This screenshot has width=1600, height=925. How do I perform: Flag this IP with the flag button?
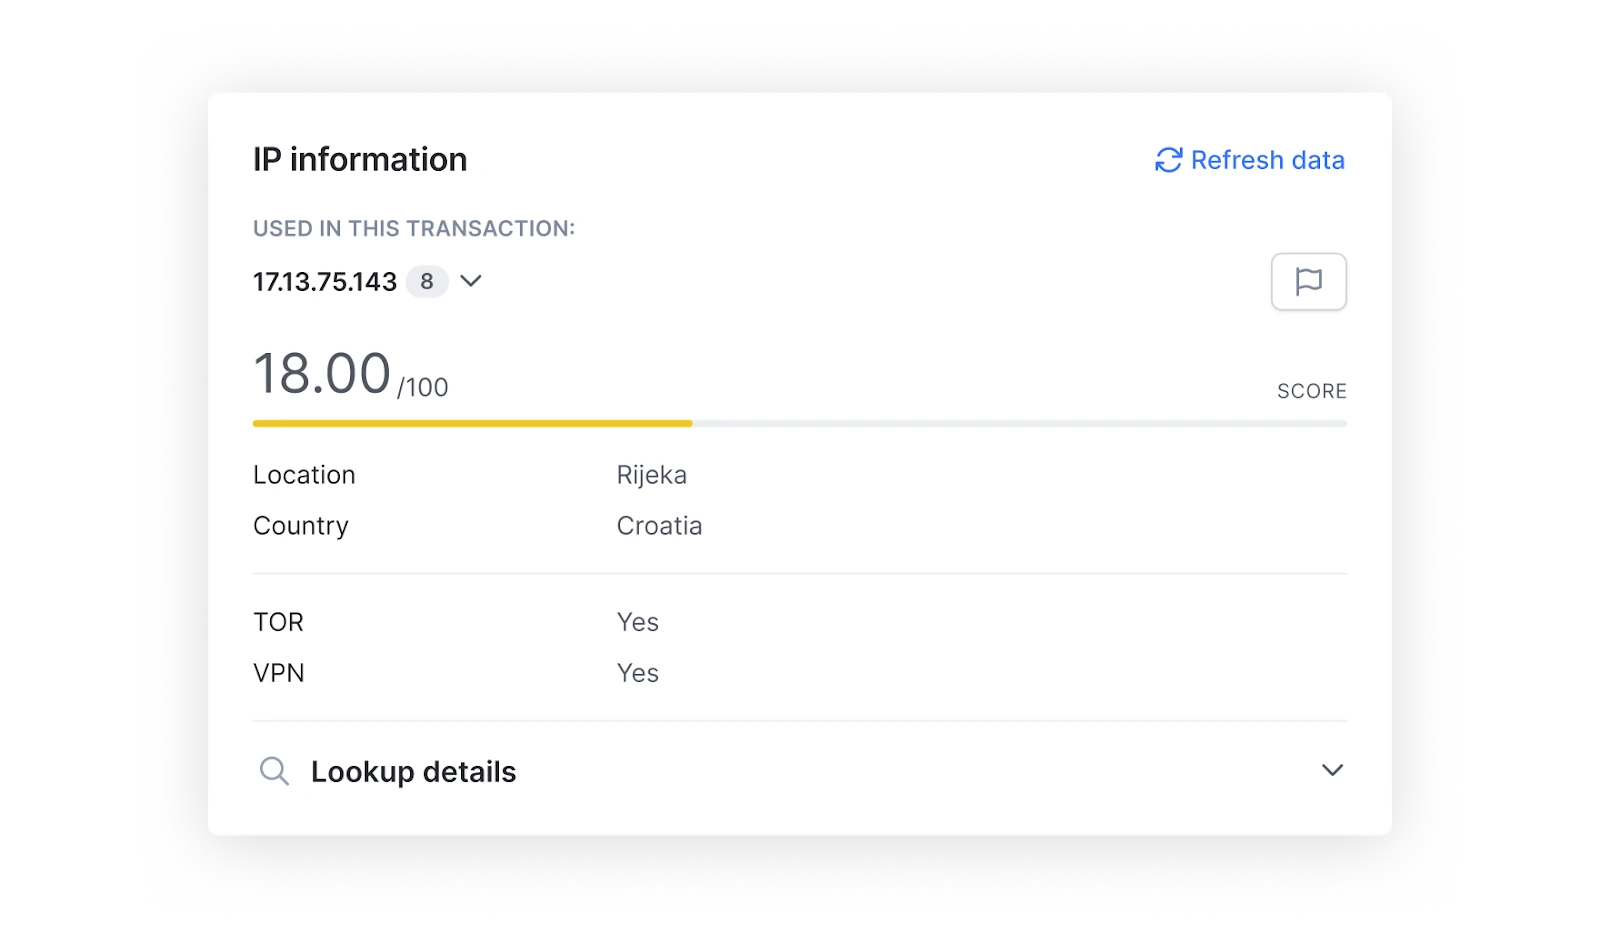pos(1308,282)
